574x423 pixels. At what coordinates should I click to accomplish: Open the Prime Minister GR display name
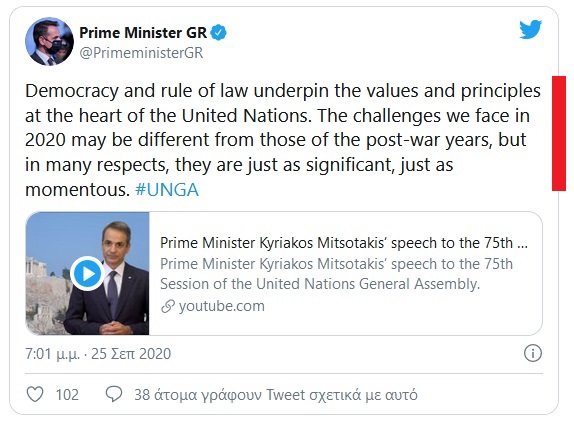pyautogui.click(x=143, y=33)
